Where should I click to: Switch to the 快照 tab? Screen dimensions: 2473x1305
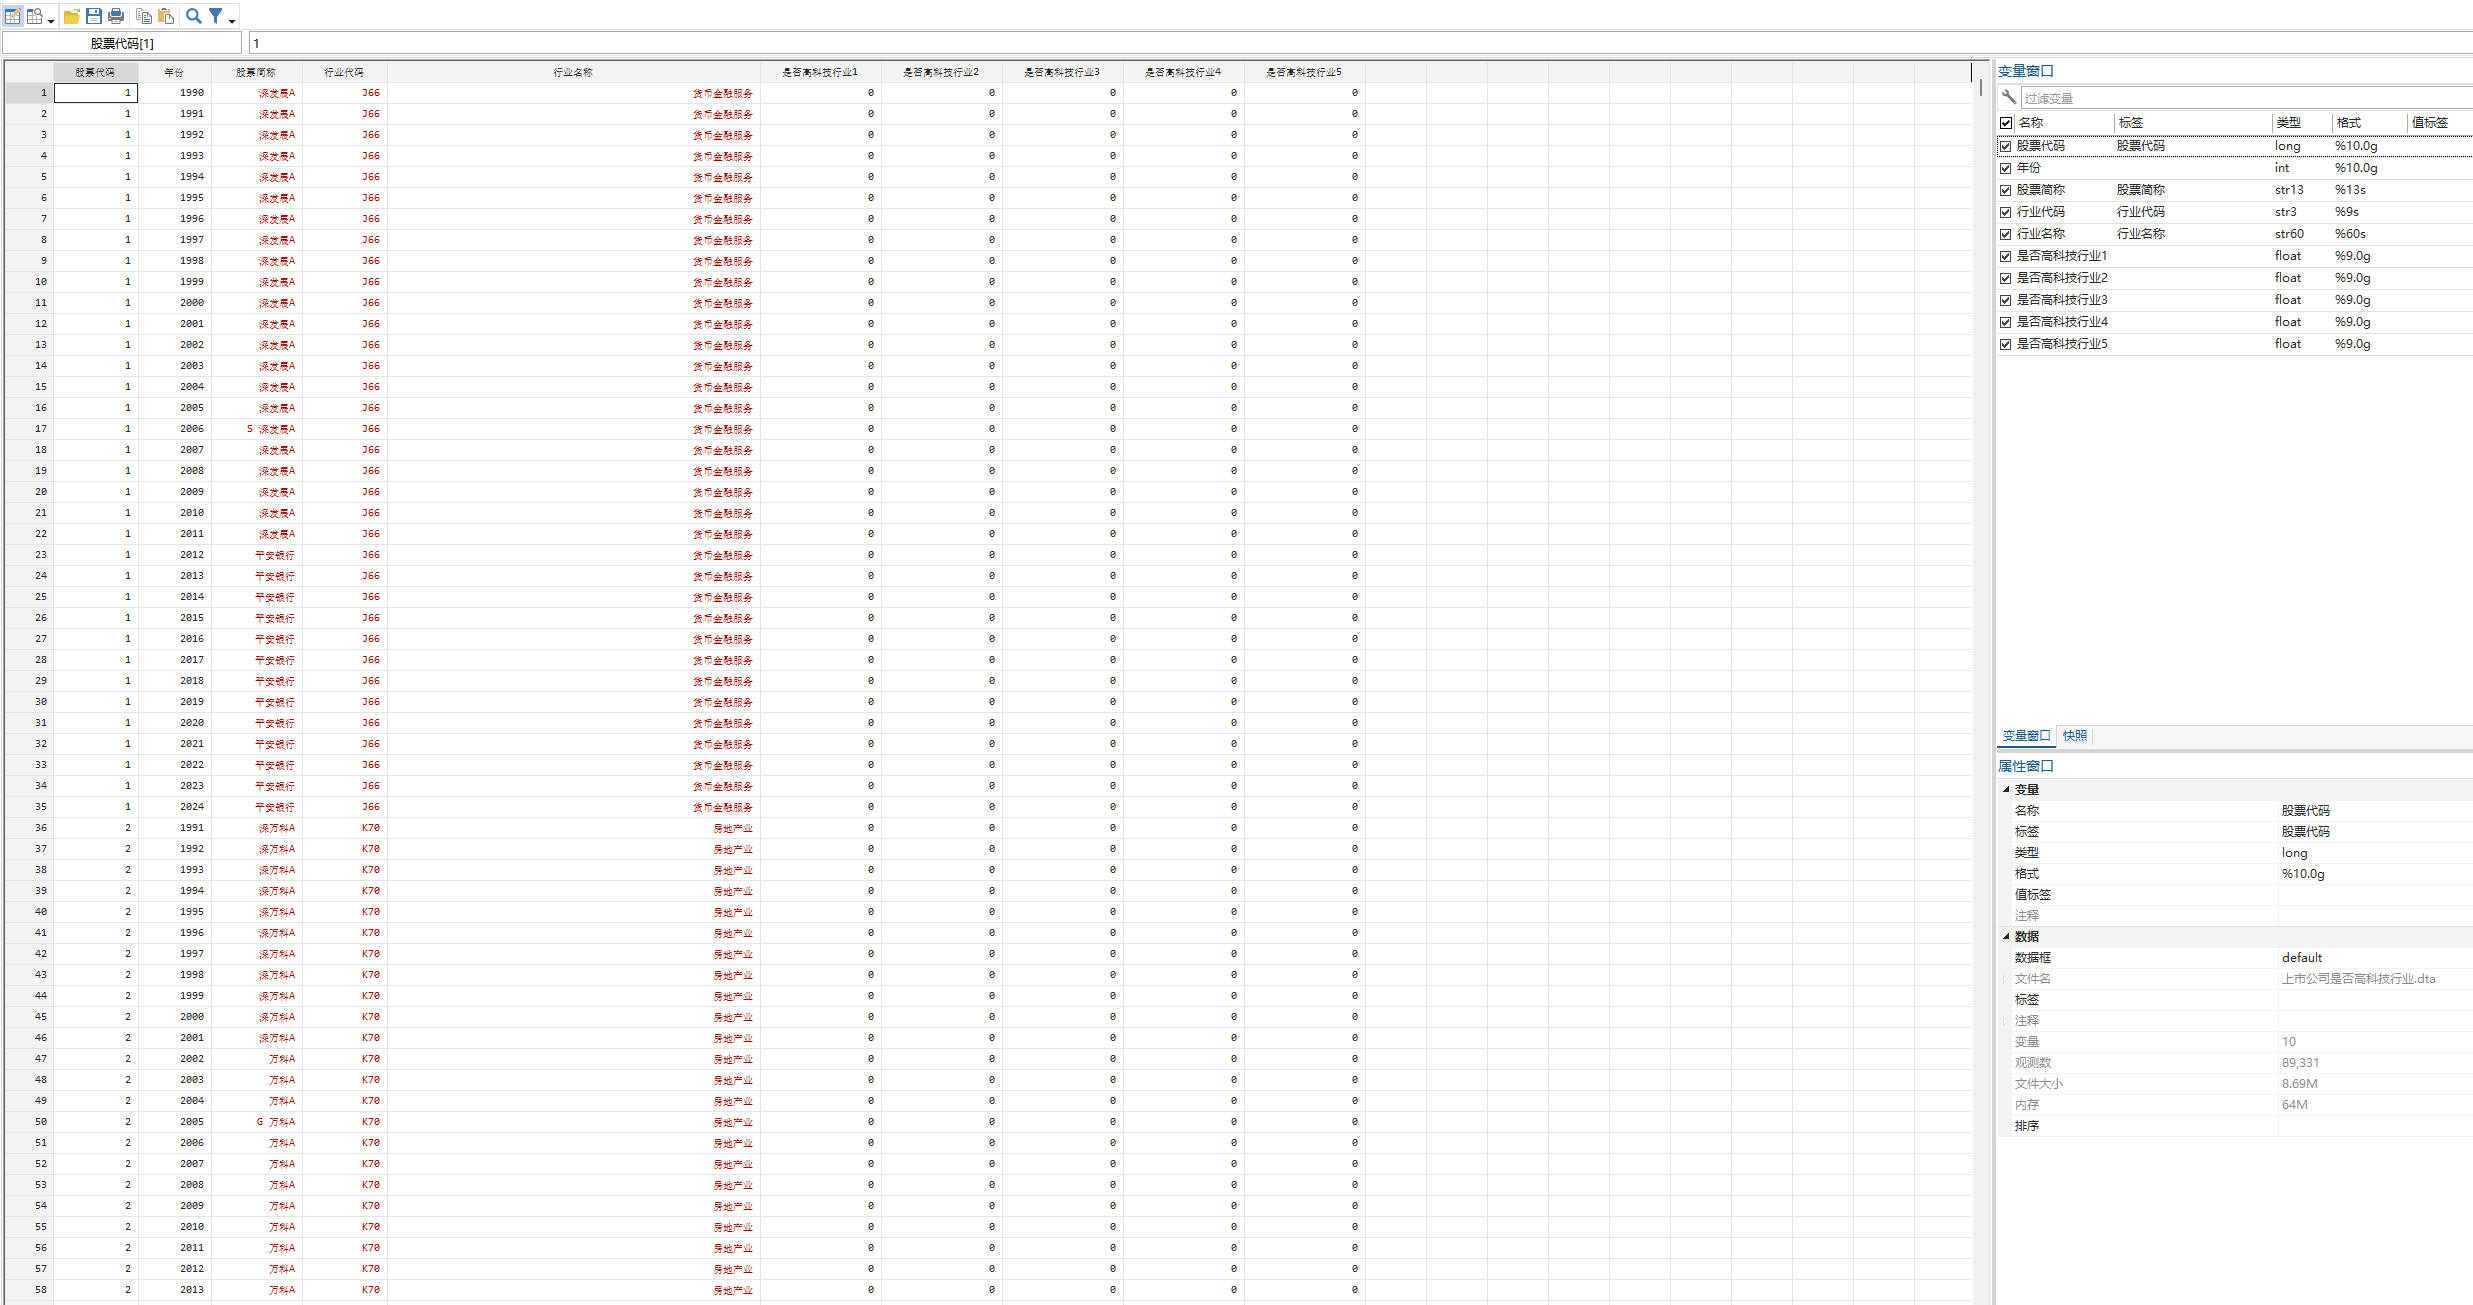(2075, 736)
